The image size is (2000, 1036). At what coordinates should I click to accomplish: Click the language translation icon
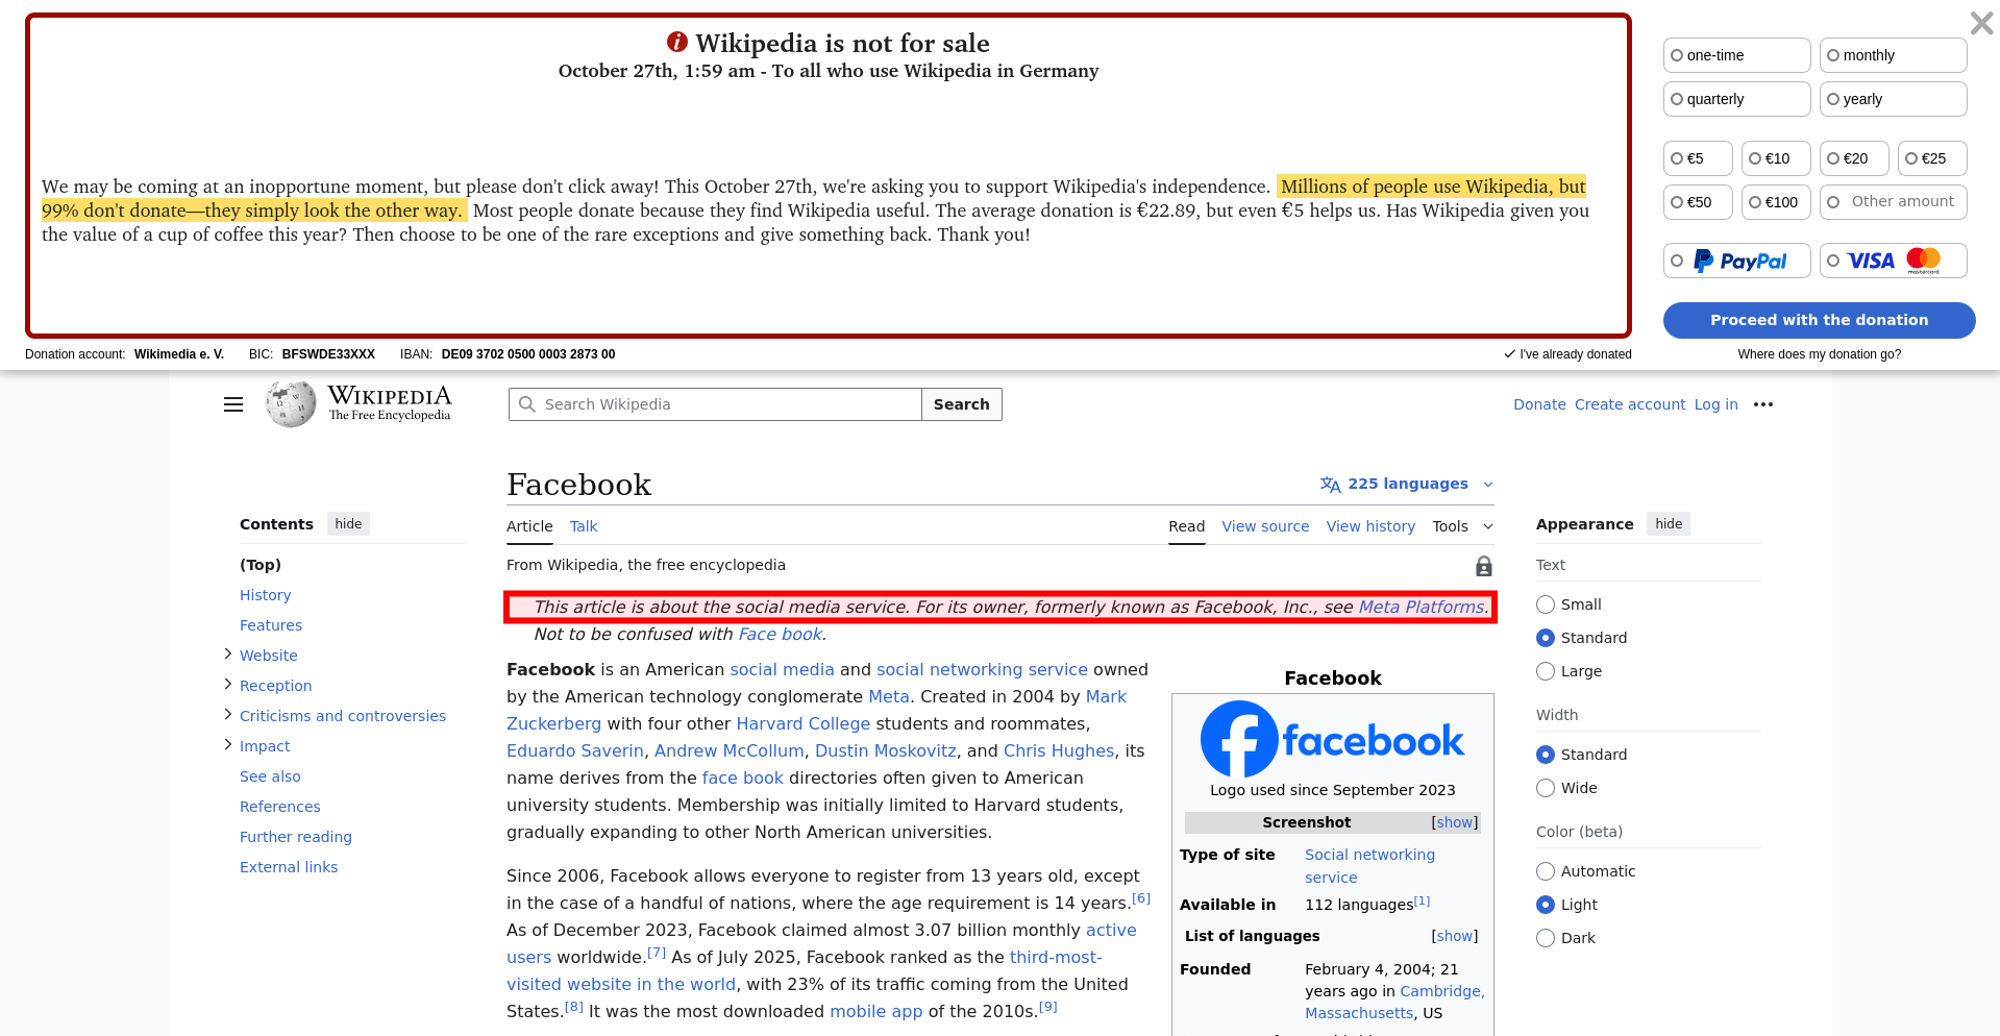1330,484
